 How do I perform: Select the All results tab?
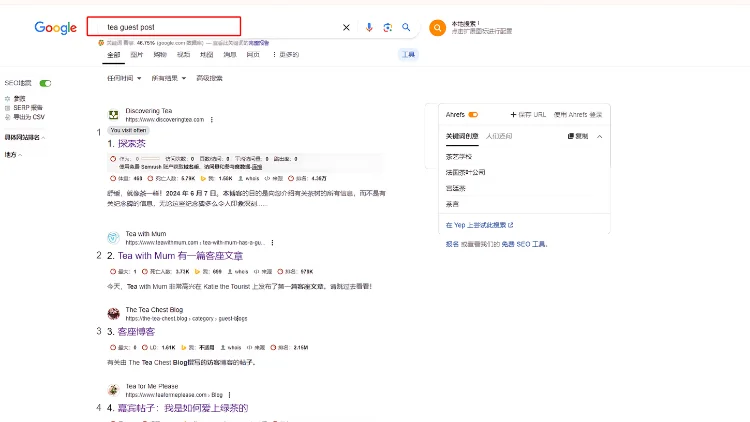[x=114, y=55]
